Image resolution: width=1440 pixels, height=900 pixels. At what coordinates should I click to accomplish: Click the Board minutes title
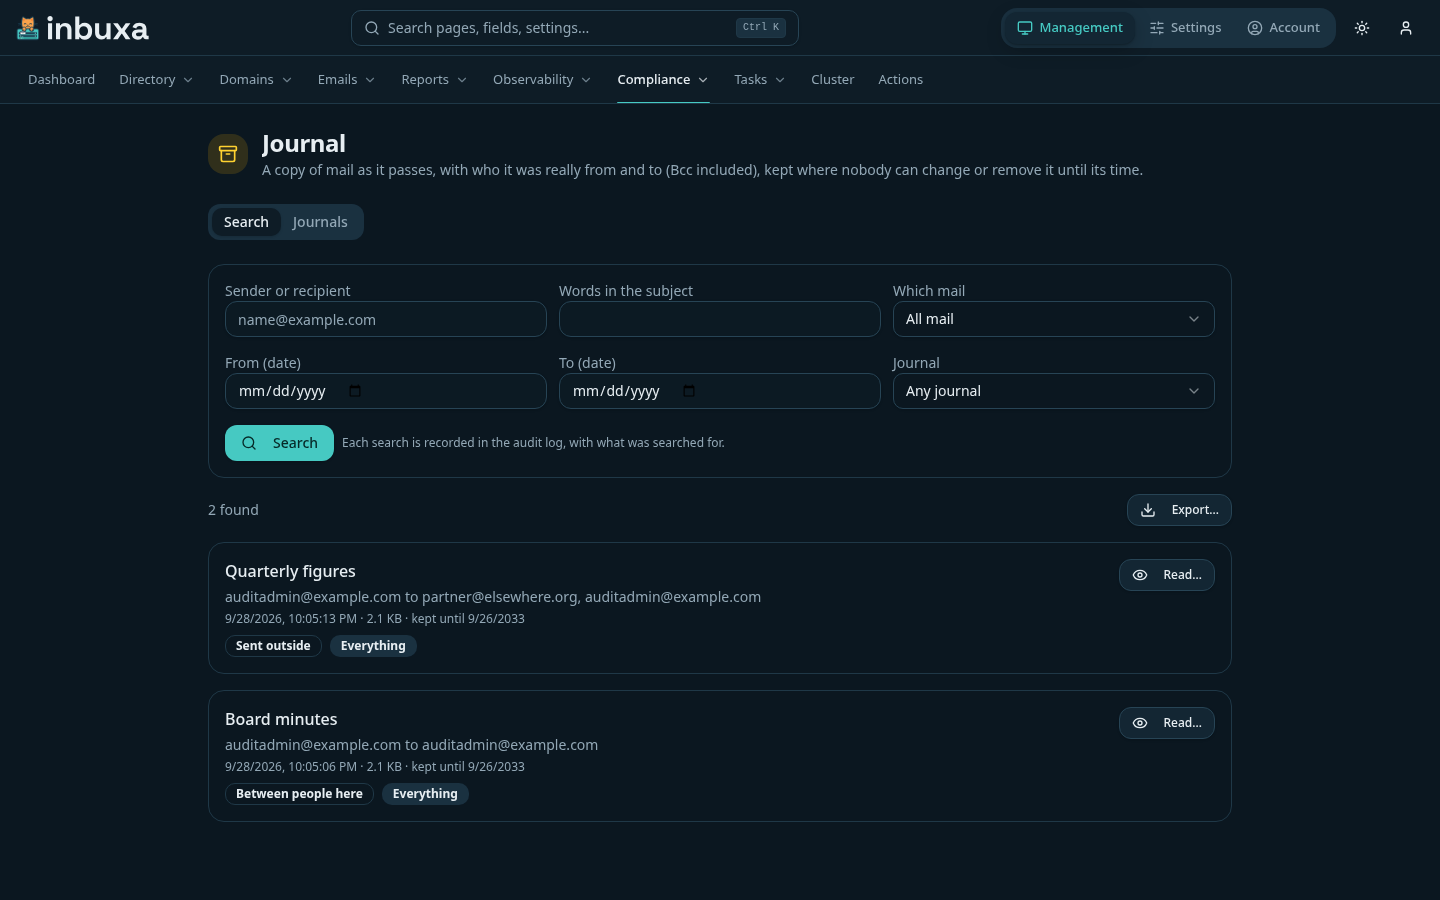(x=281, y=719)
